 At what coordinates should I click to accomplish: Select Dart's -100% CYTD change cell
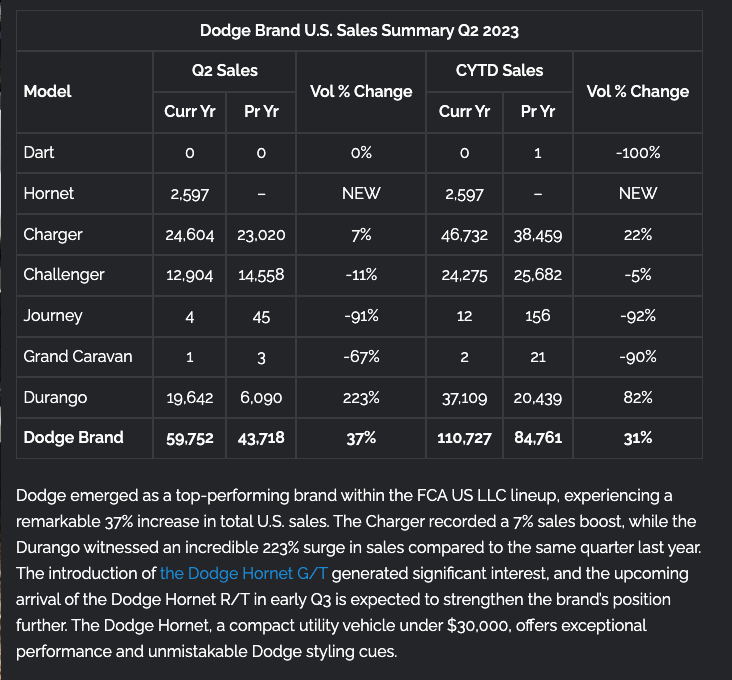[637, 153]
